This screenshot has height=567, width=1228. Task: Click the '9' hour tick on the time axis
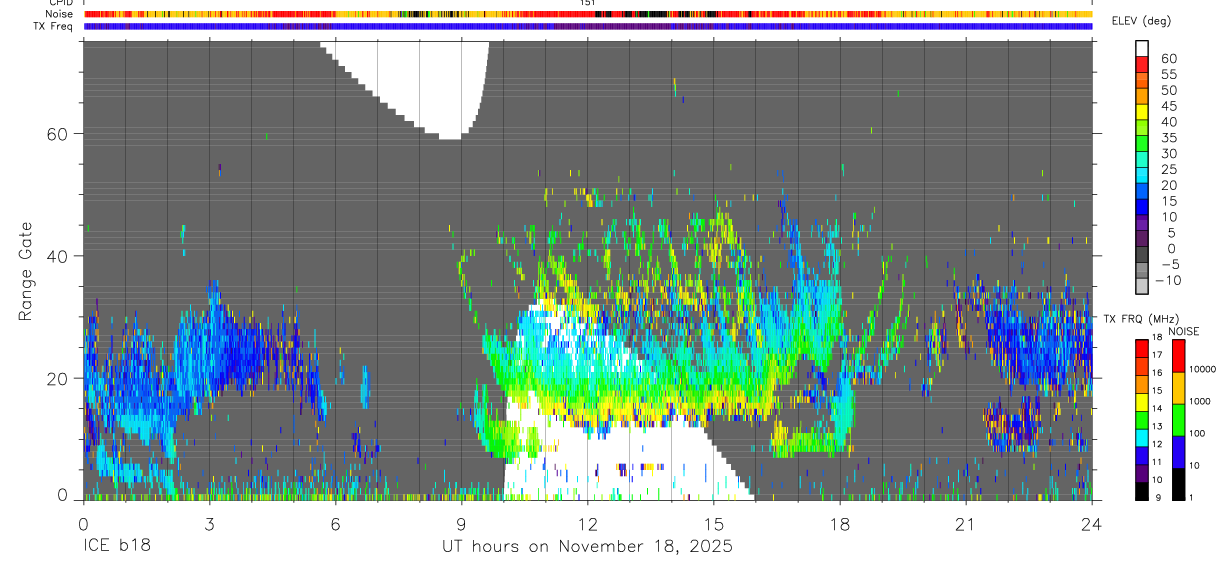[461, 524]
